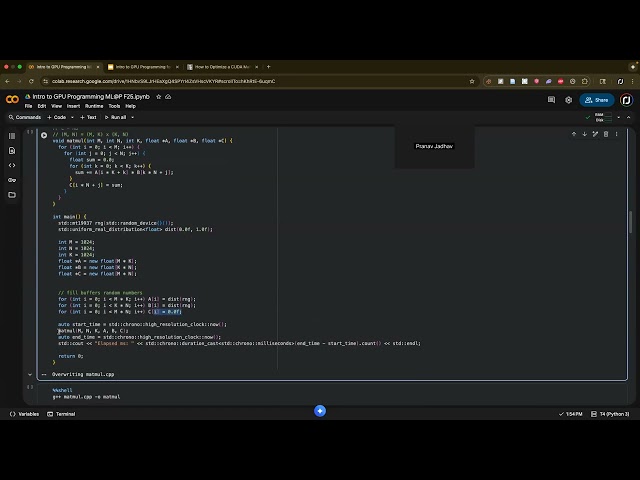This screenshot has height=480, width=640.
Task: Click the blue floating Gemini button
Action: click(x=320, y=411)
